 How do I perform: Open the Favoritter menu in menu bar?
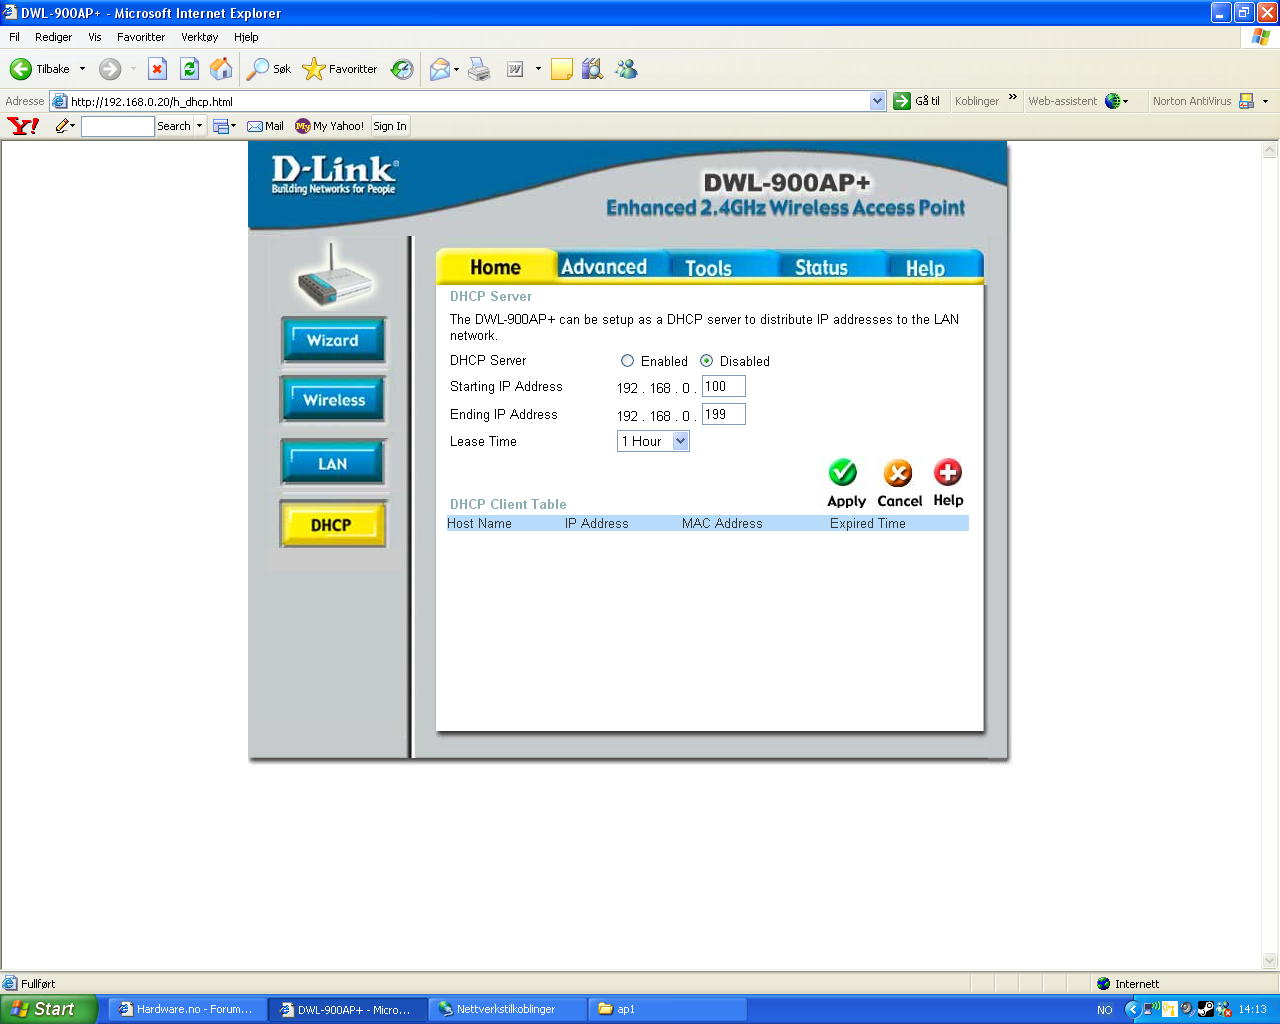tap(141, 37)
